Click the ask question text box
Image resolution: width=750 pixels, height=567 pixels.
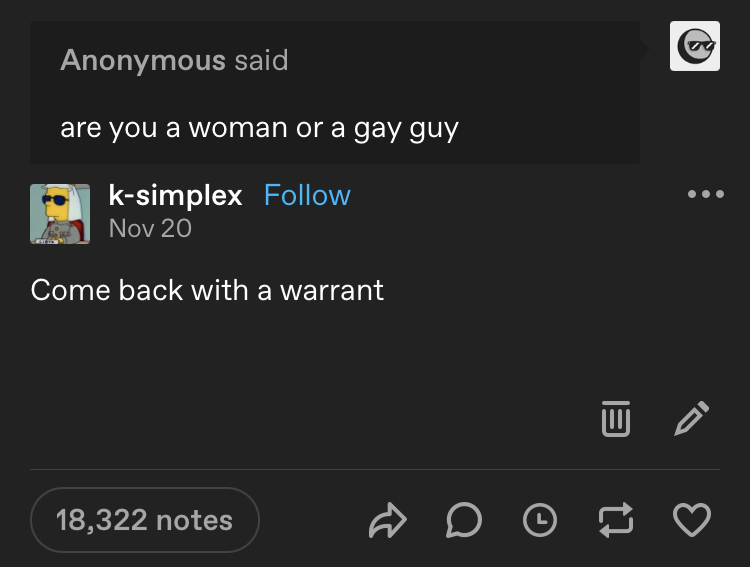(335, 92)
